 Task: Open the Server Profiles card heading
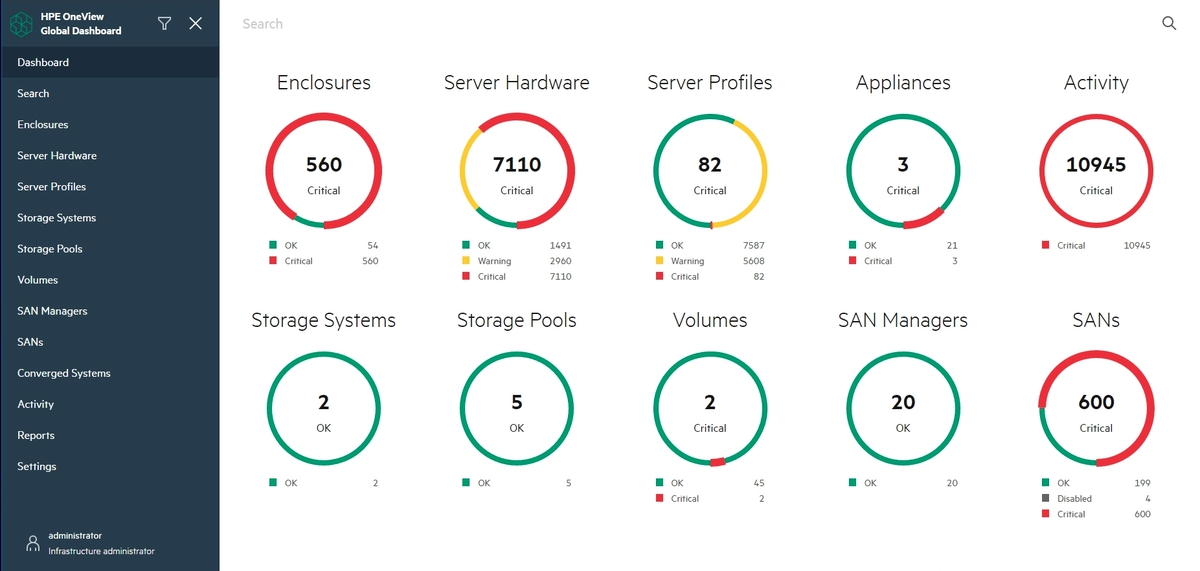(x=710, y=83)
